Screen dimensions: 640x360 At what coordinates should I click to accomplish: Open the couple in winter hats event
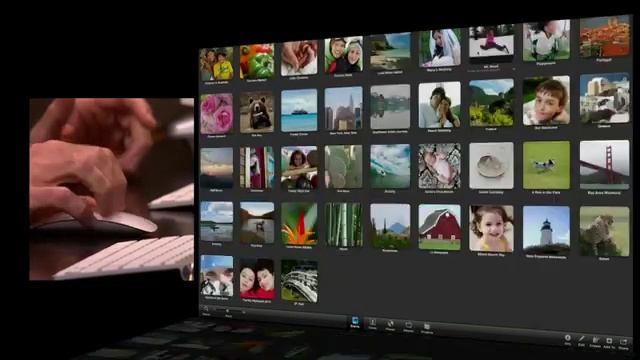click(x=344, y=55)
